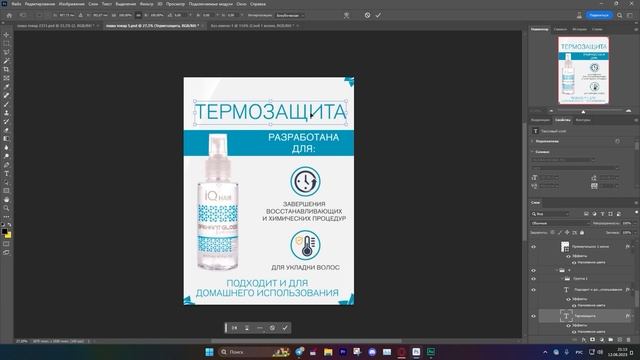Select the Magic Wand tool
The width and height of the screenshot is (640, 360).
pos(6,61)
